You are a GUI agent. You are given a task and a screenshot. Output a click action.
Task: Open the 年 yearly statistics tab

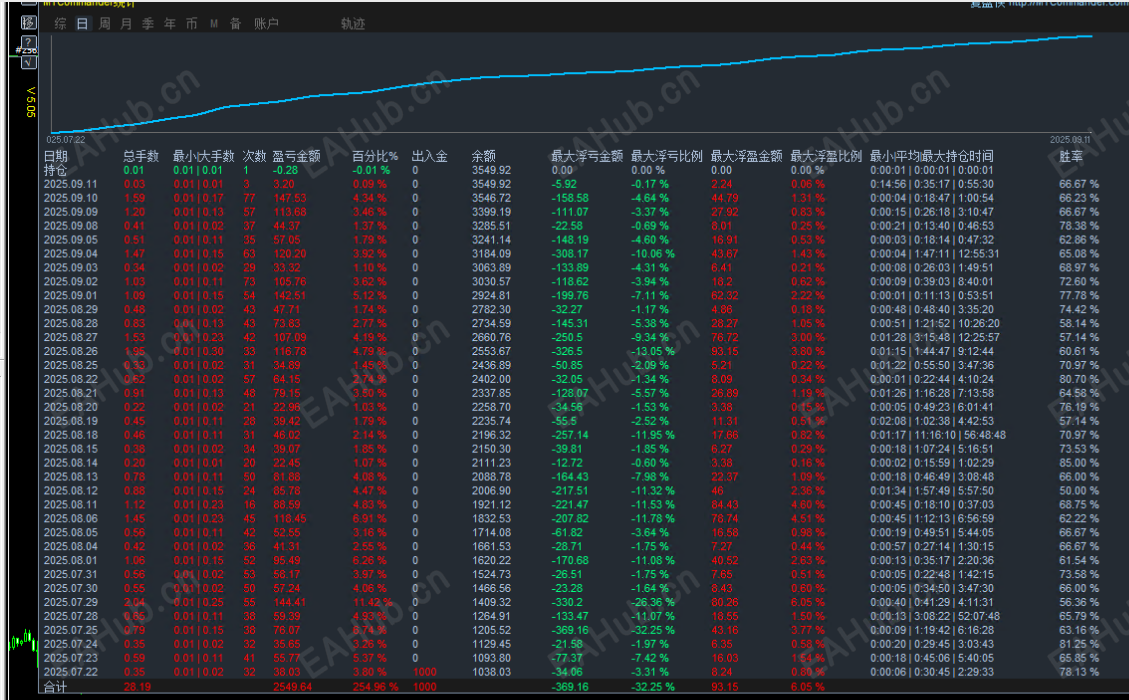coord(170,24)
